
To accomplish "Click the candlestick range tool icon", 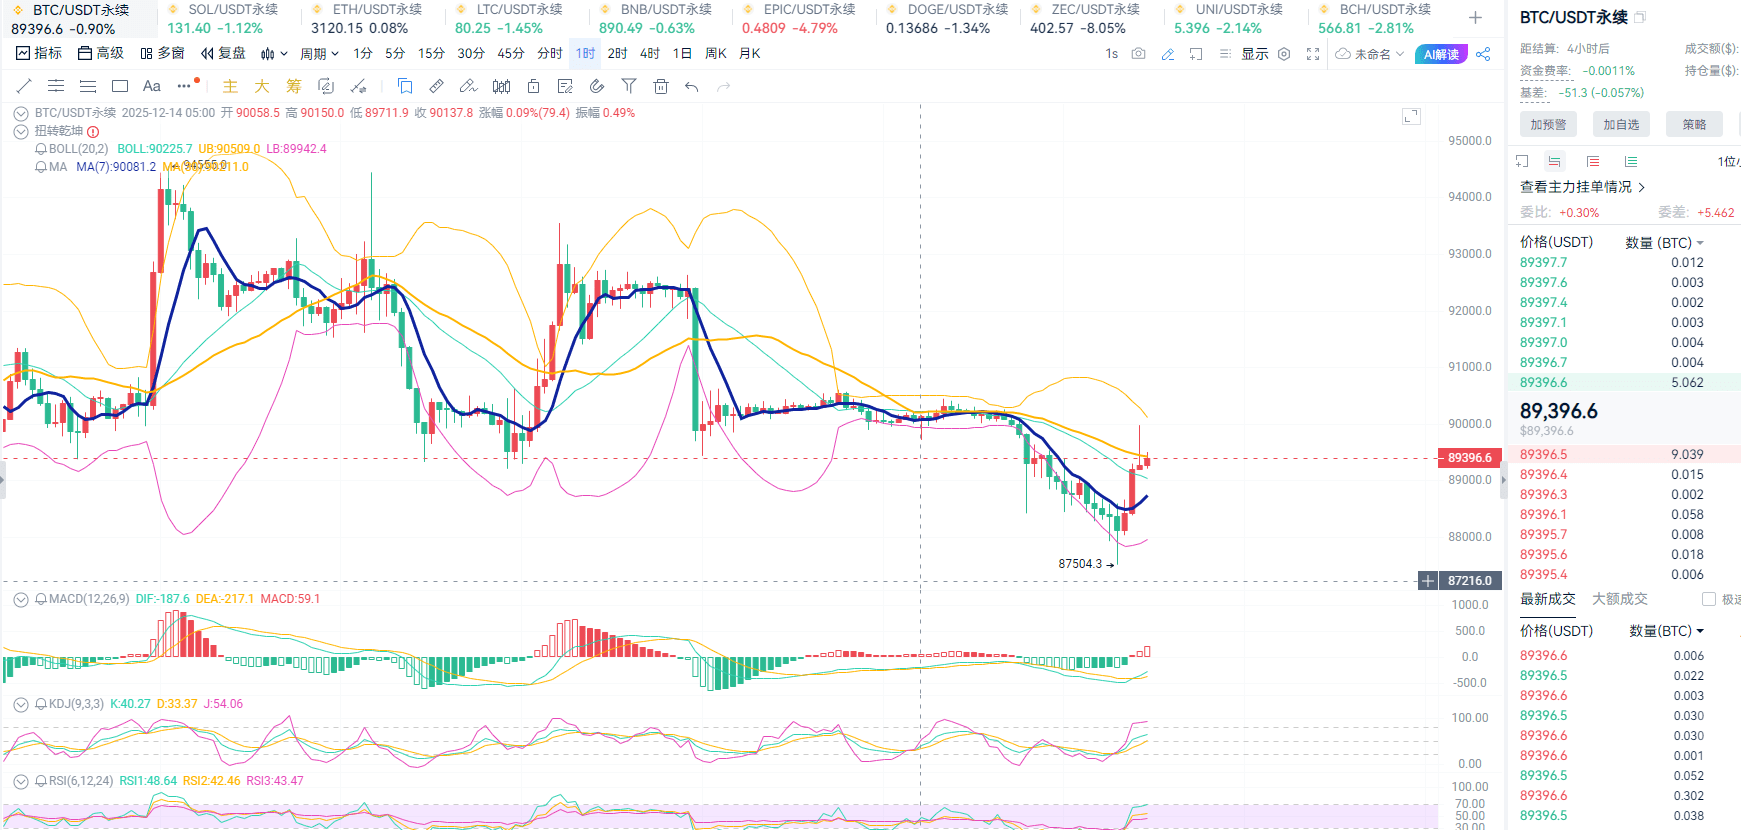I will pyautogui.click(x=501, y=86).
